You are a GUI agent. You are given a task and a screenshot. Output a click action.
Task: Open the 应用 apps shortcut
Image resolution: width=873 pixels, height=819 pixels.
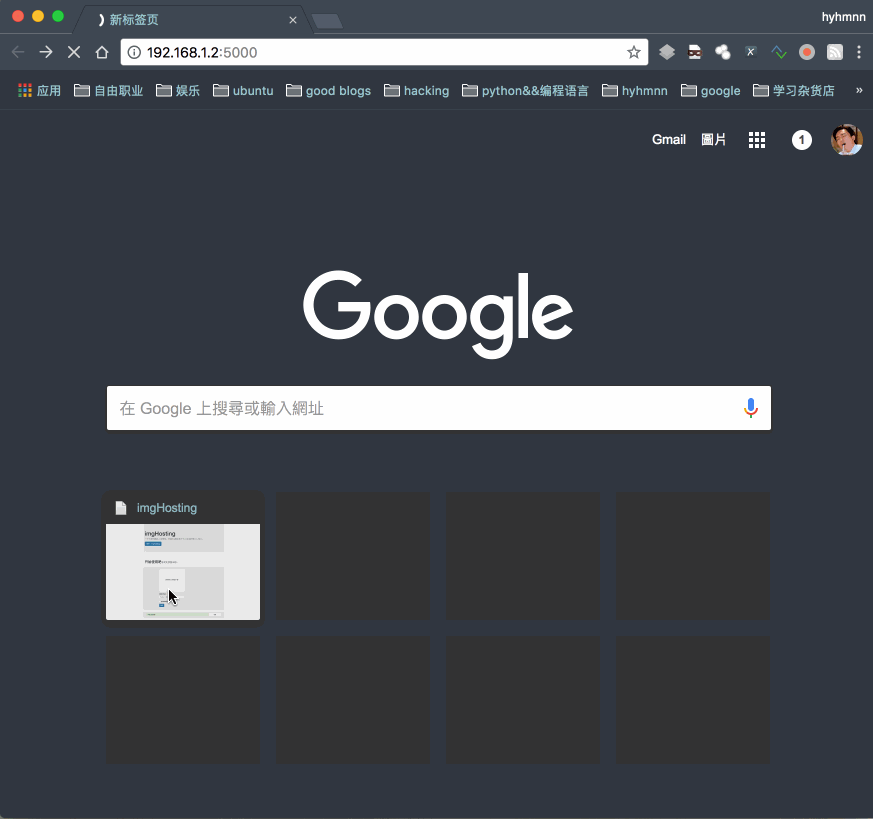click(39, 91)
